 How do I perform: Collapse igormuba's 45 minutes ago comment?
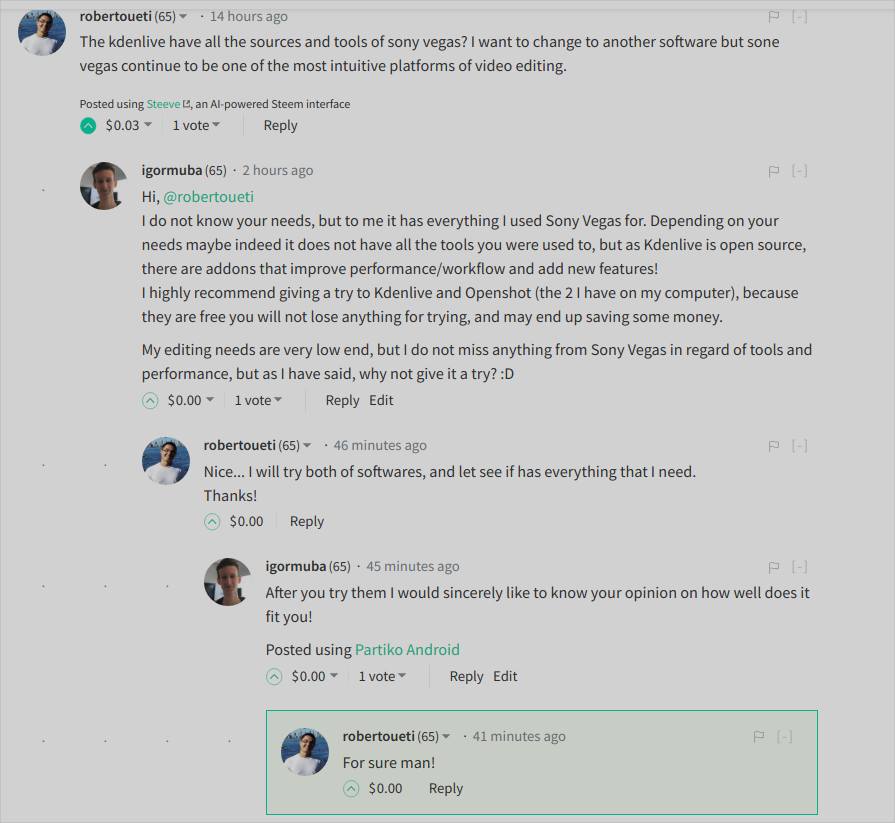[x=800, y=568]
